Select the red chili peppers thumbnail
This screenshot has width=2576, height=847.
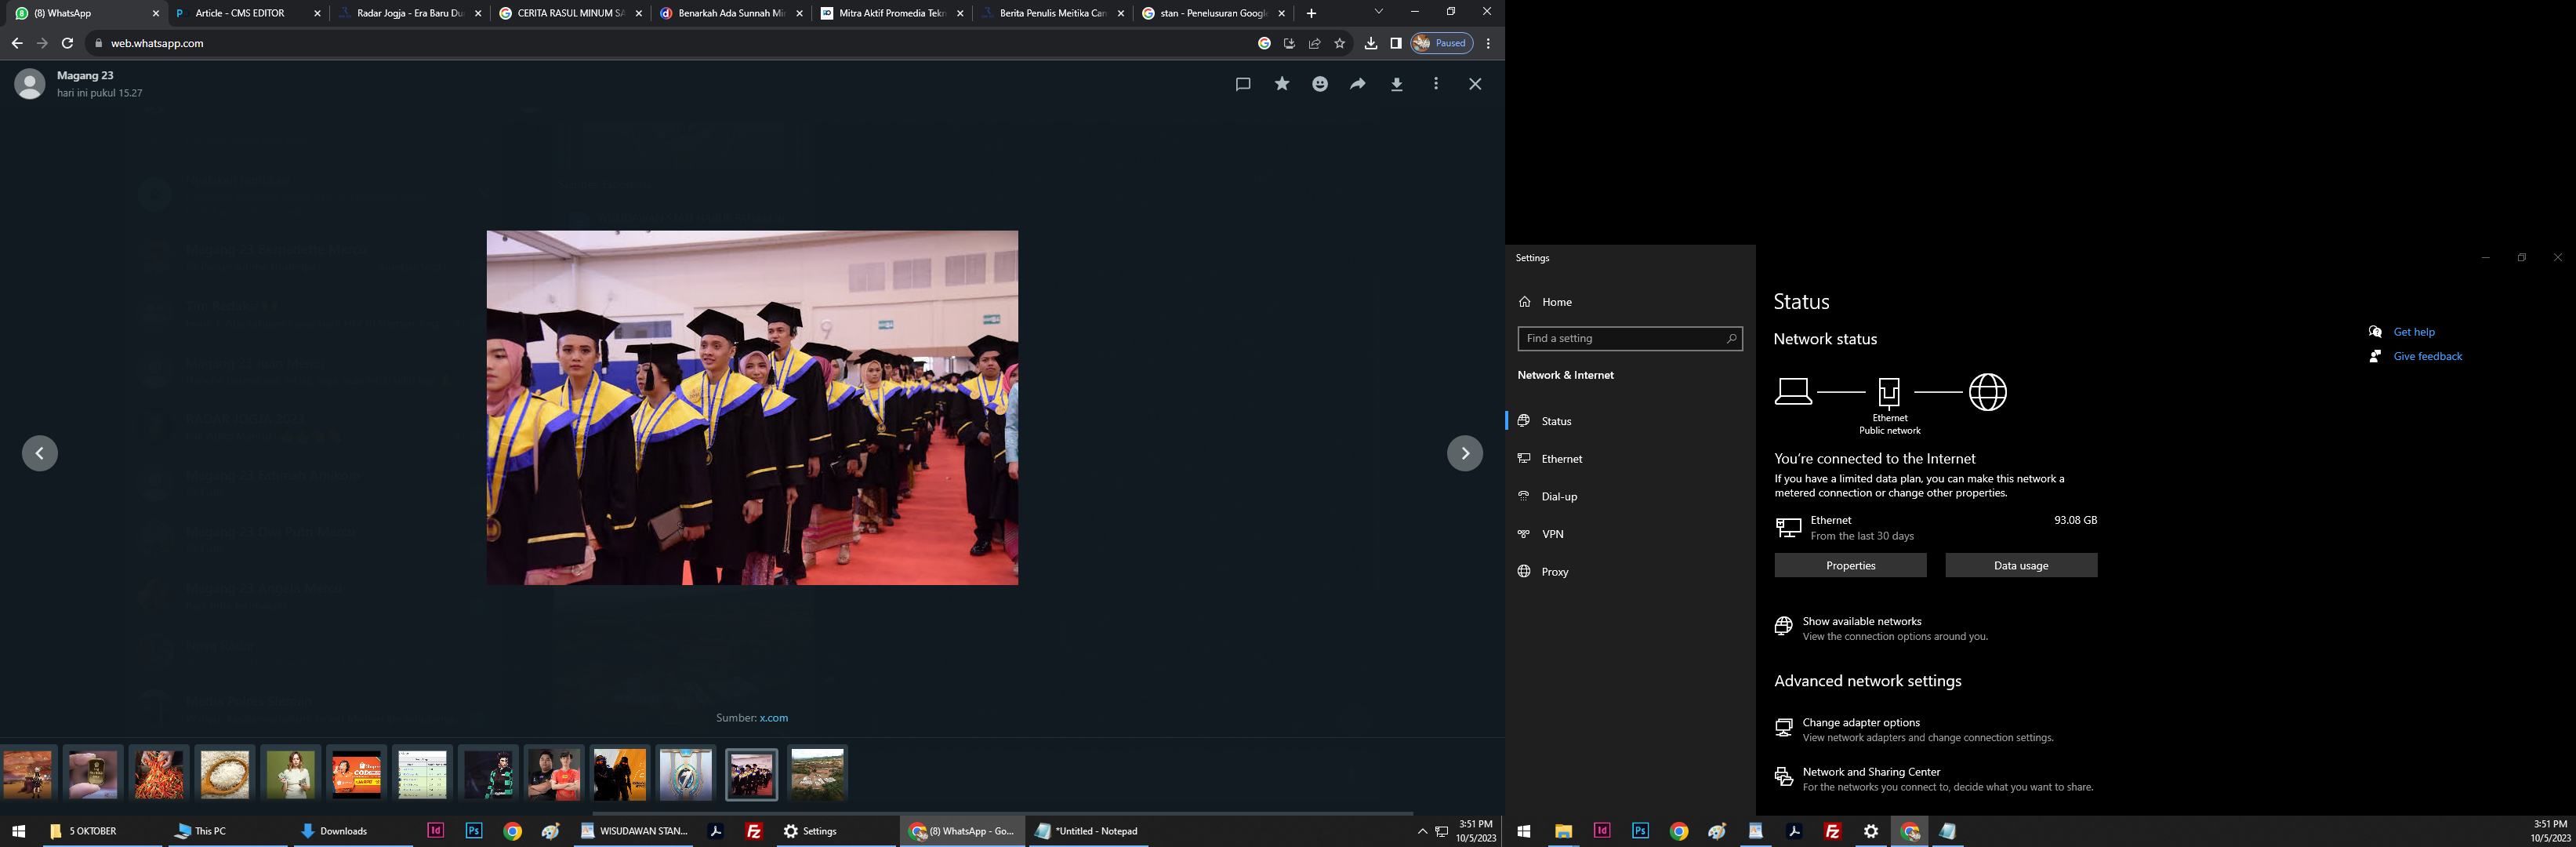[159, 774]
